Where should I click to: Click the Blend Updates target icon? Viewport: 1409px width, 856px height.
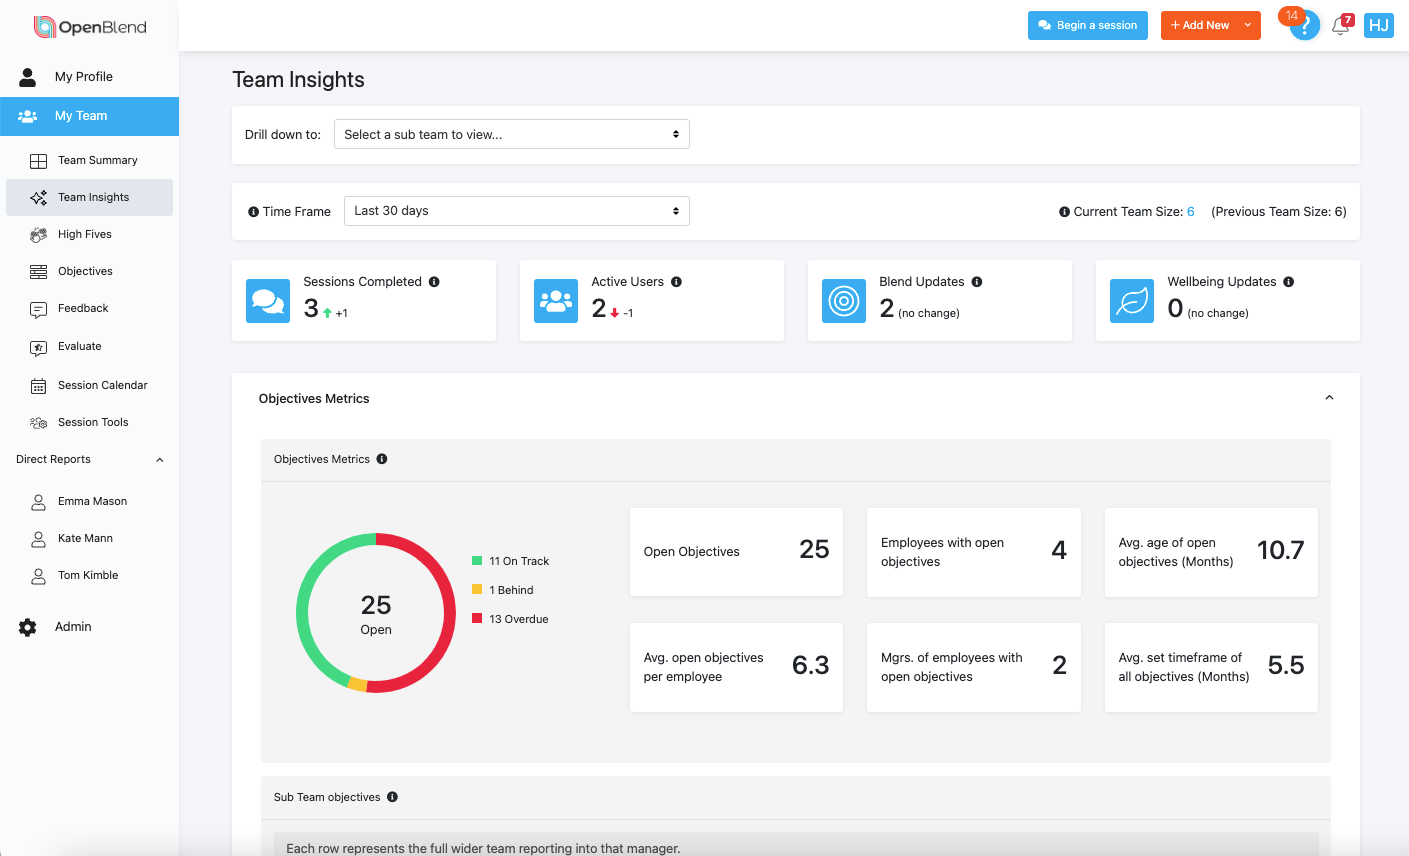pos(844,301)
